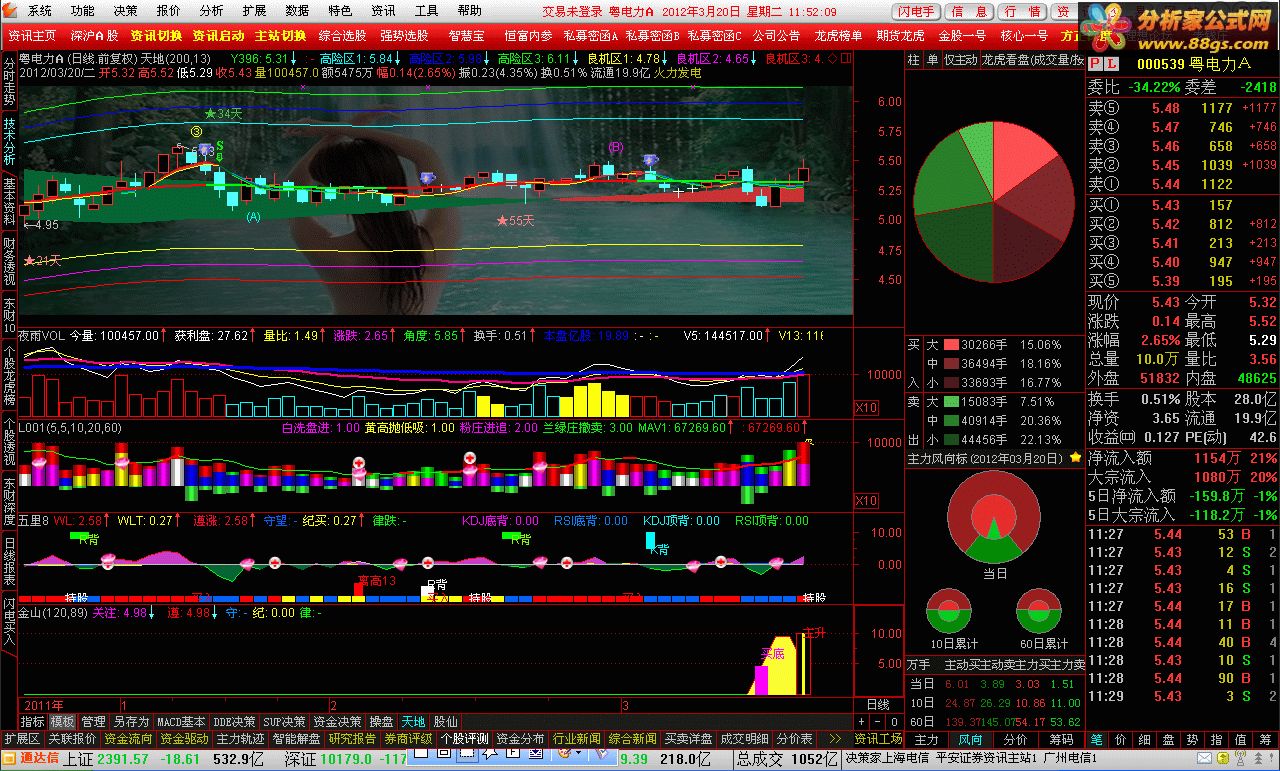This screenshot has height=771, width=1280.
Task: Select the 筹码 tab under flow panel
Action: pos(1061,739)
